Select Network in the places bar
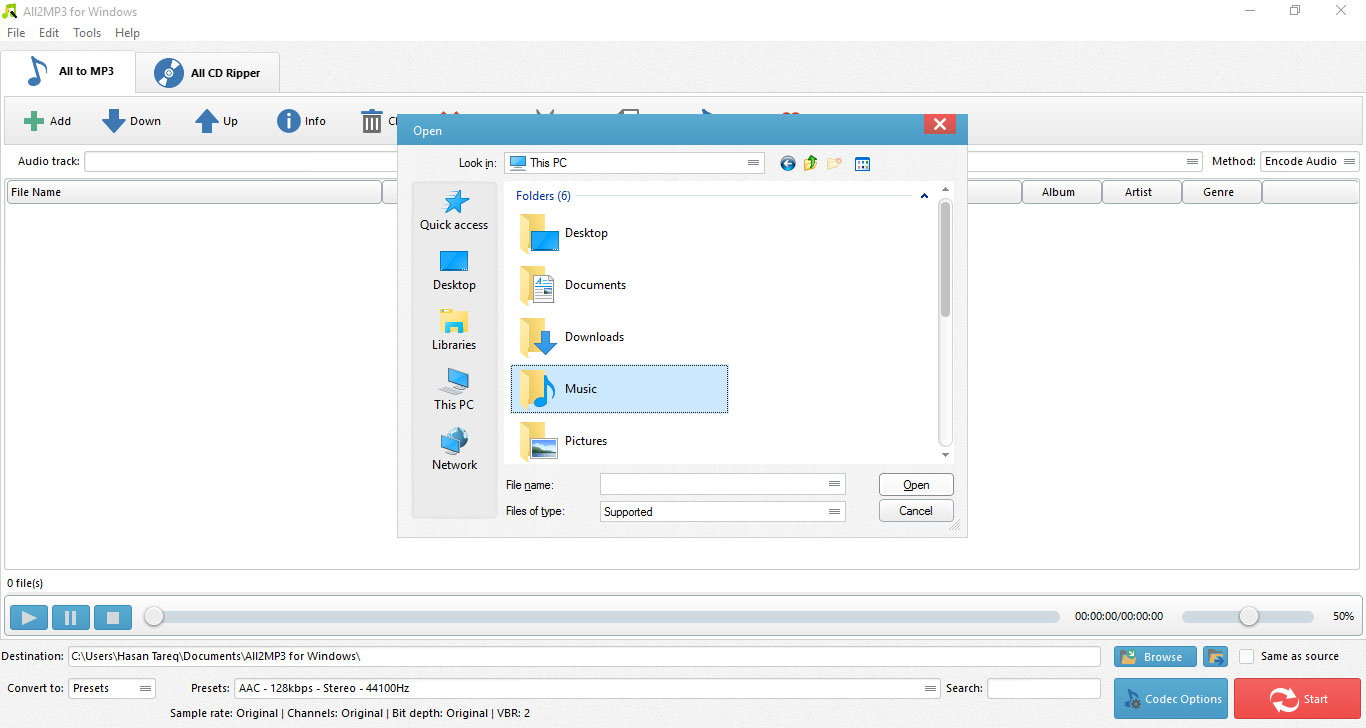The image size is (1366, 728). (454, 450)
